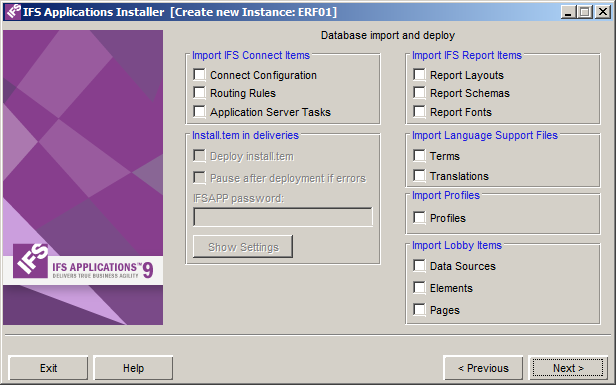Check Application Server Tasks

click(x=200, y=112)
